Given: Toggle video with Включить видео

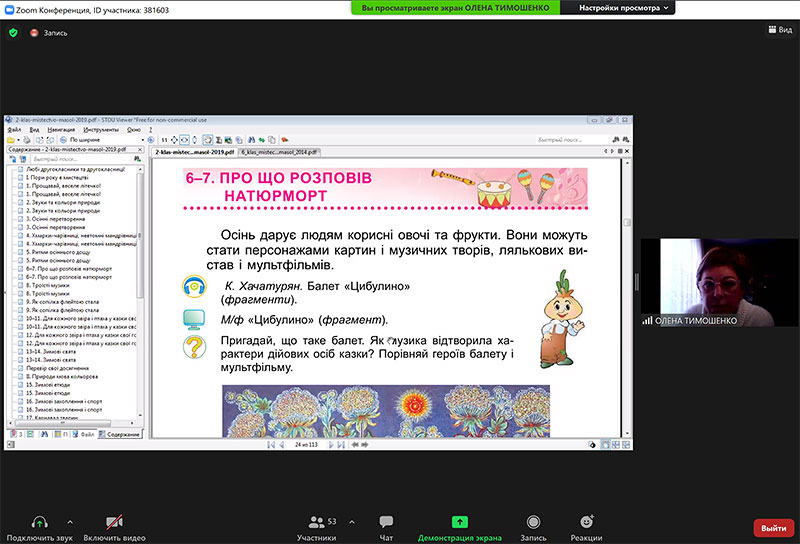Looking at the screenshot, I should click(x=114, y=528).
